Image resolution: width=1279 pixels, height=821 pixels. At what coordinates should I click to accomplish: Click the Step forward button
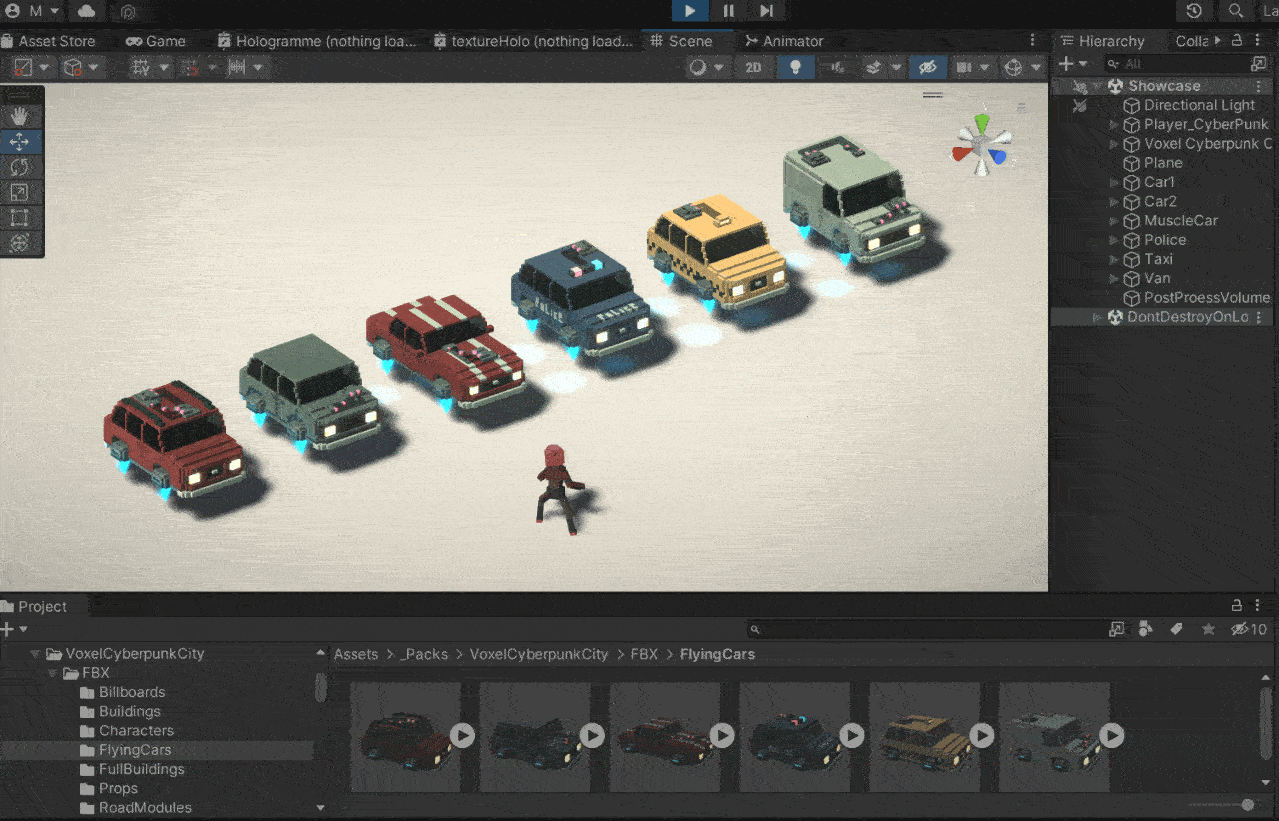click(x=766, y=11)
